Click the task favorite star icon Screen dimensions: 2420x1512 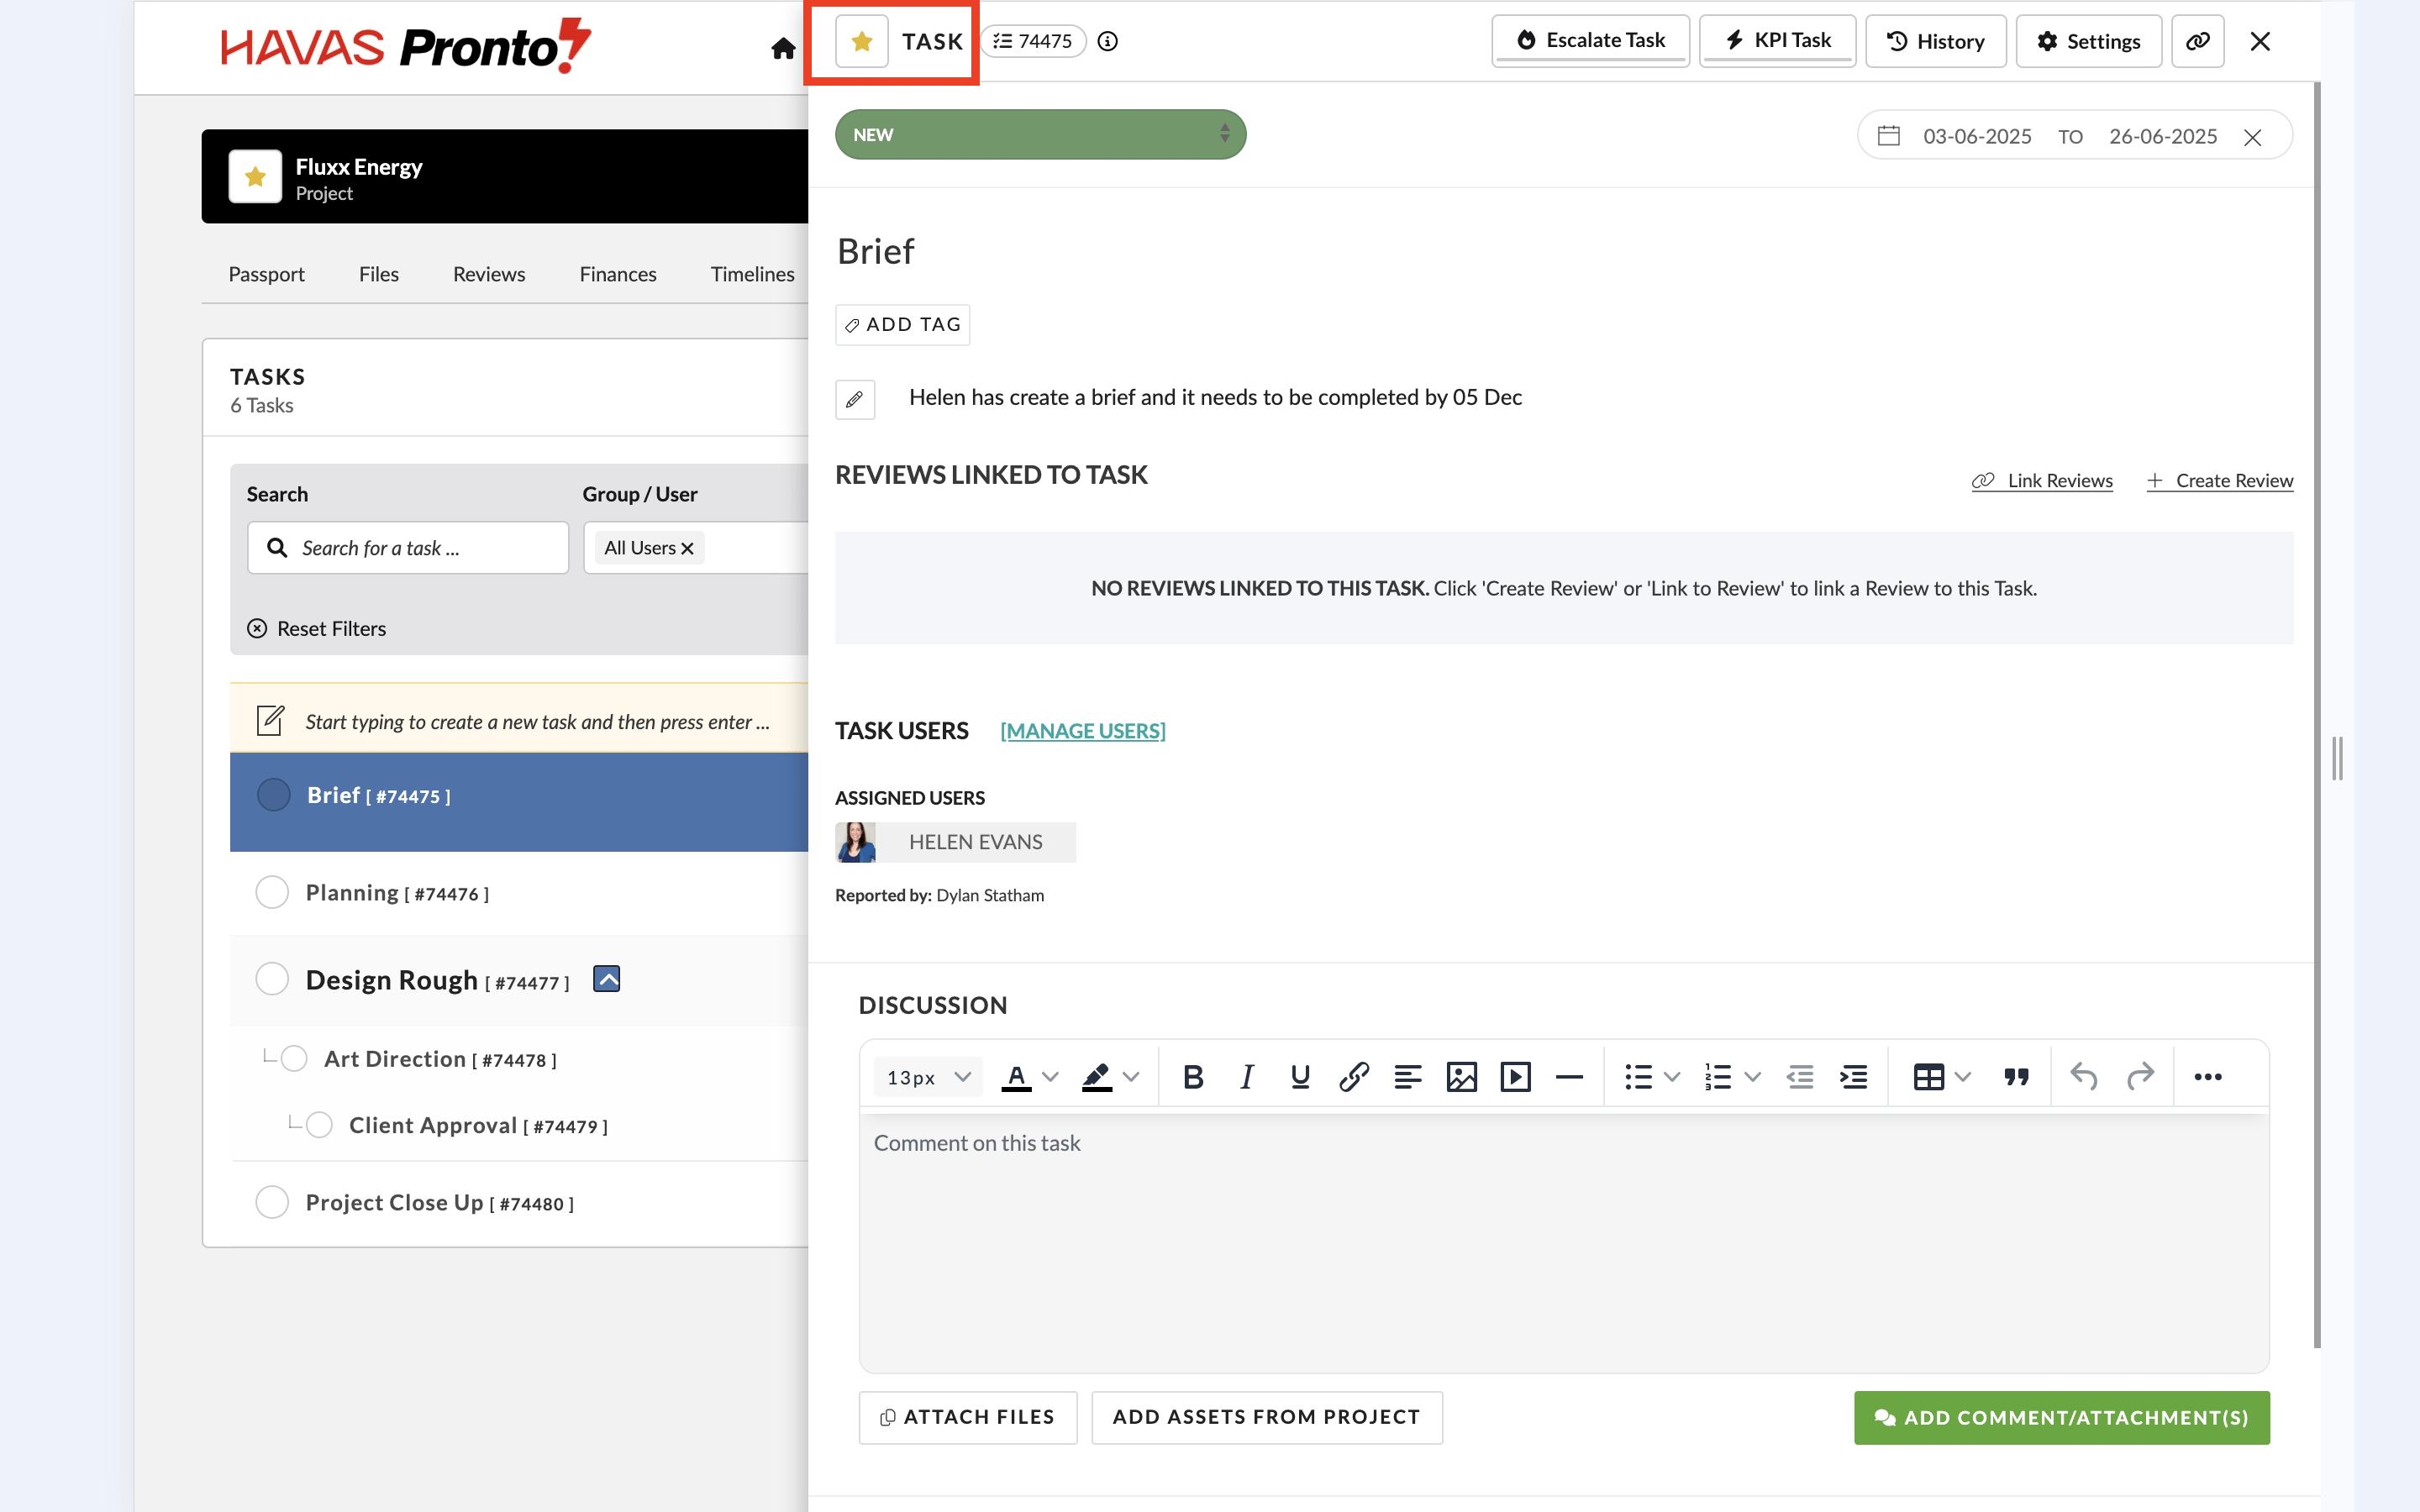[x=861, y=41]
